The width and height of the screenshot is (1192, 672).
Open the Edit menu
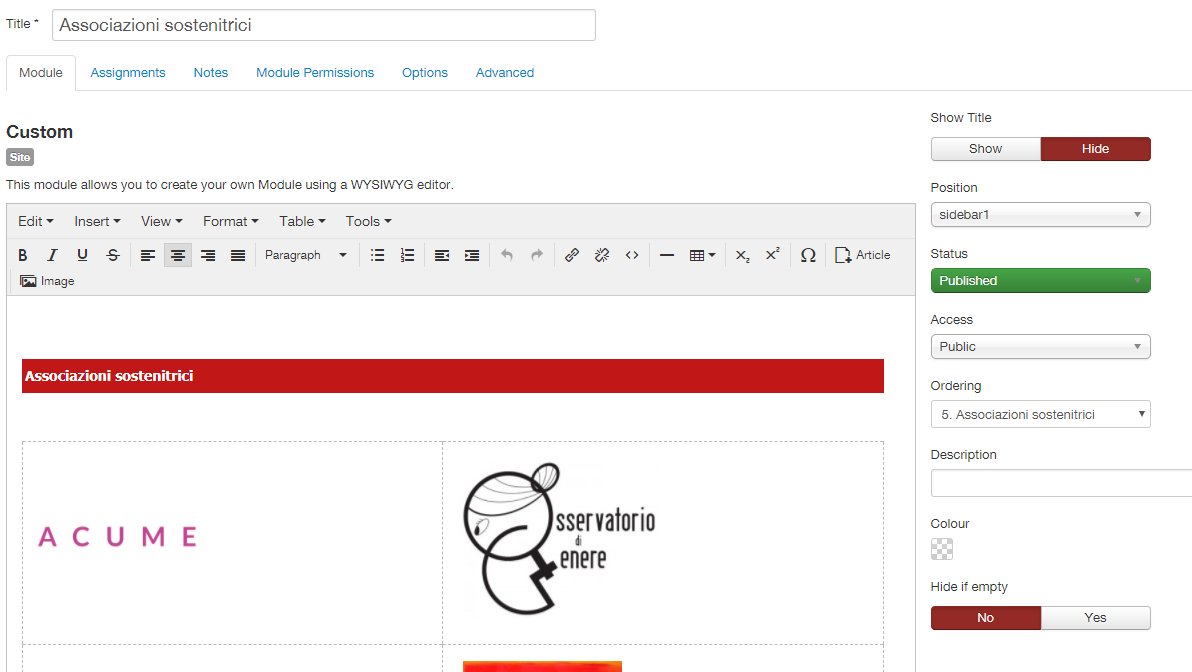click(36, 221)
